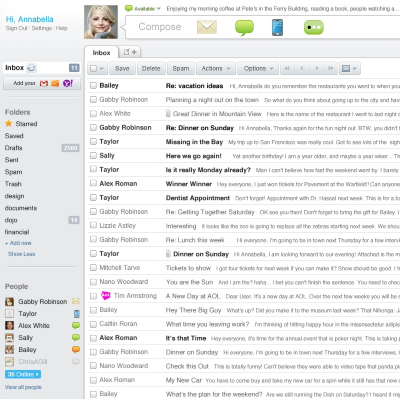400x399 pixels.
Task: Open the Trash folder
Action: pyautogui.click(x=13, y=184)
